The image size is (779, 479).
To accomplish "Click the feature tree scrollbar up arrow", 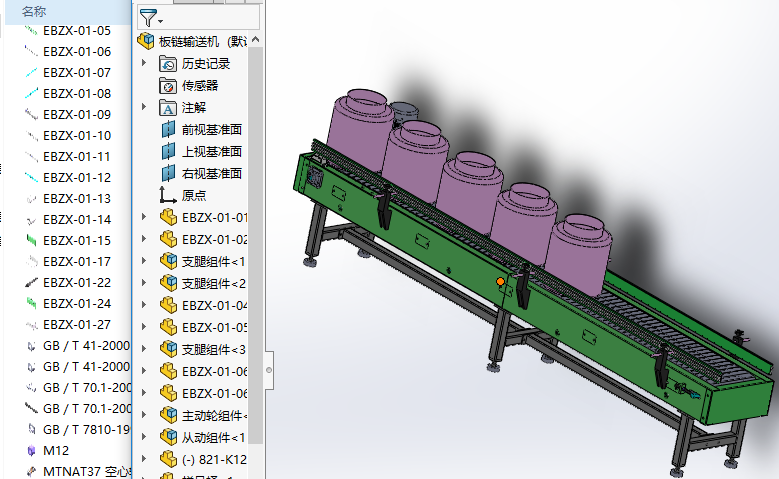I will click(255, 39).
